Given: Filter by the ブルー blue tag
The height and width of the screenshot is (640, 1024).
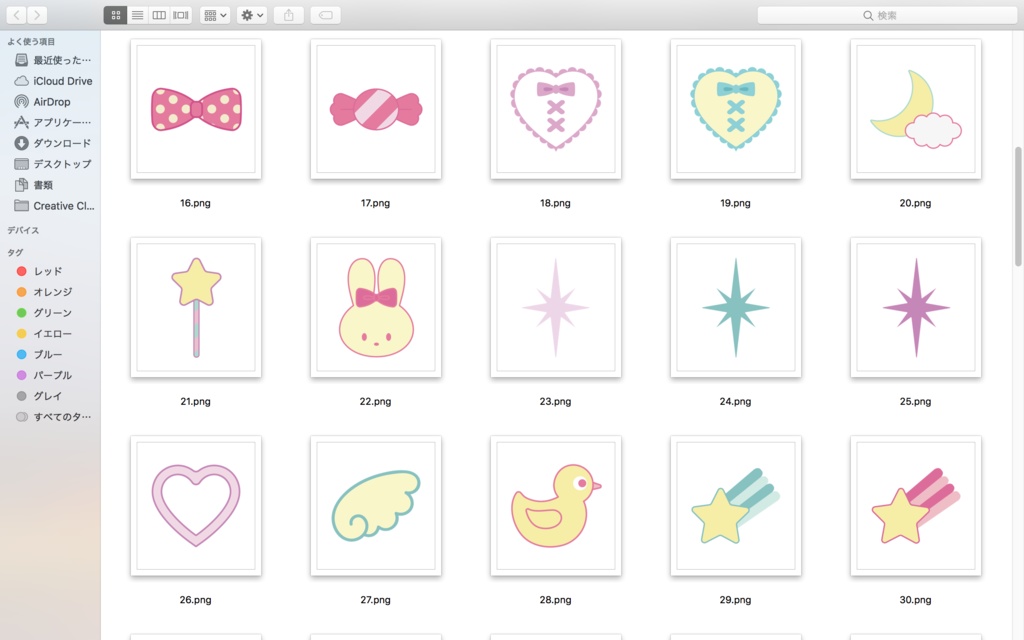Looking at the screenshot, I should pyautogui.click(x=39, y=355).
